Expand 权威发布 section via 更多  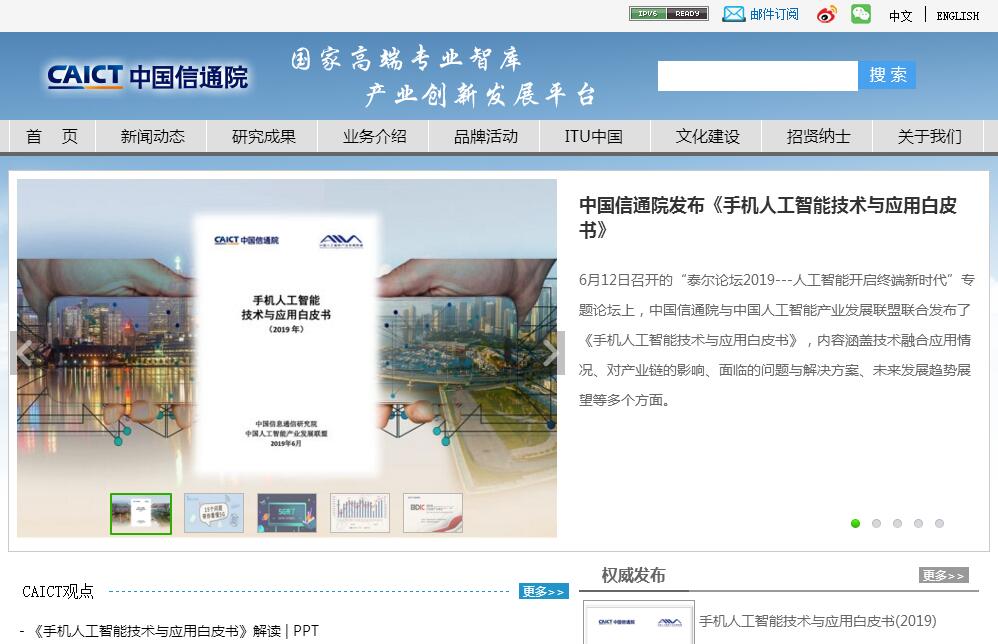(943, 575)
